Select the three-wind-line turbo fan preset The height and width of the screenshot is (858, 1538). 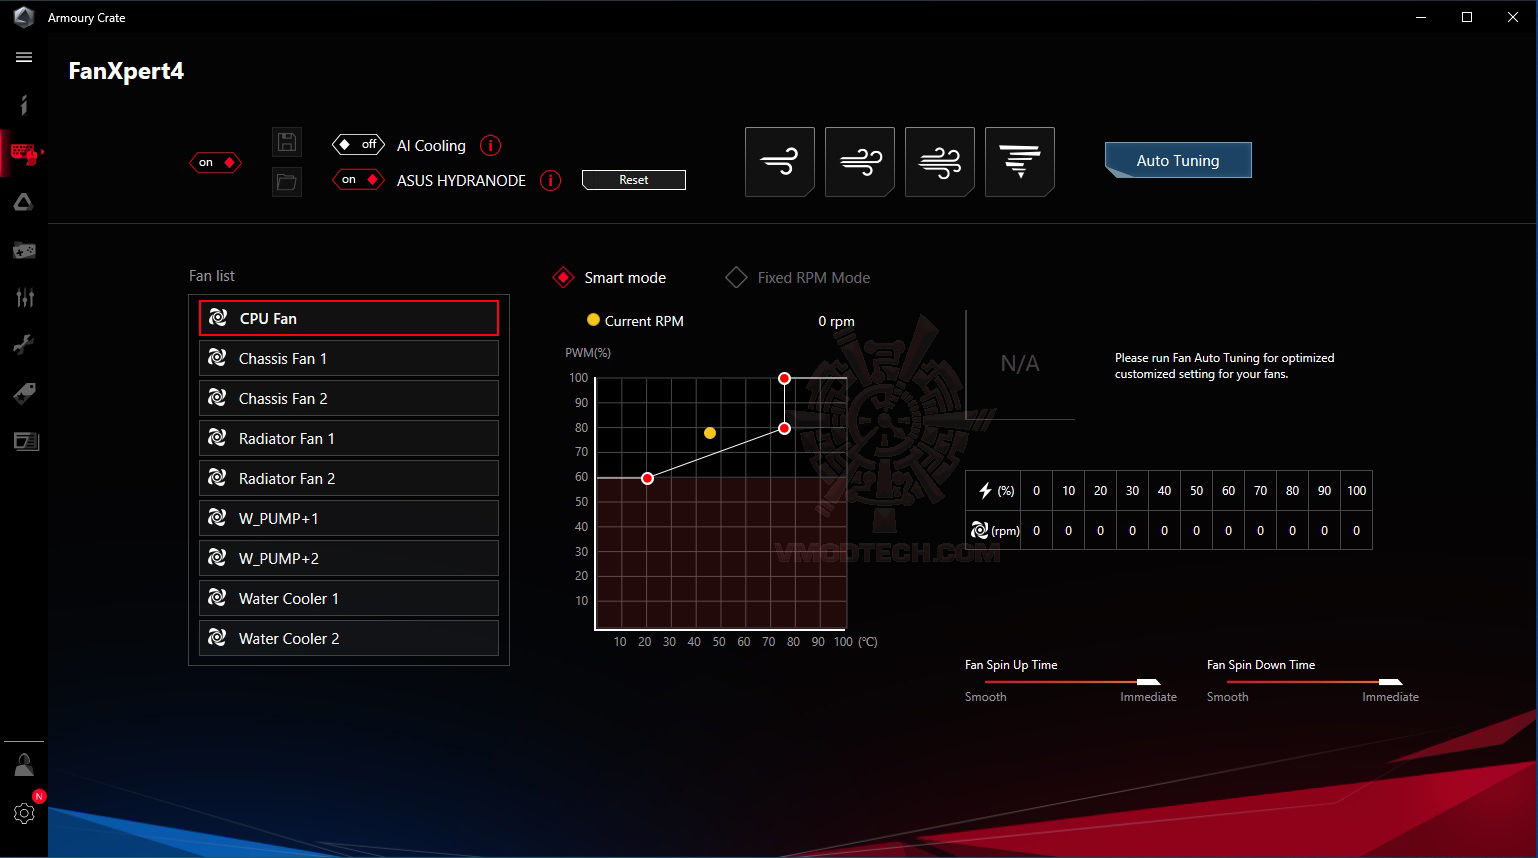pyautogui.click(x=940, y=162)
